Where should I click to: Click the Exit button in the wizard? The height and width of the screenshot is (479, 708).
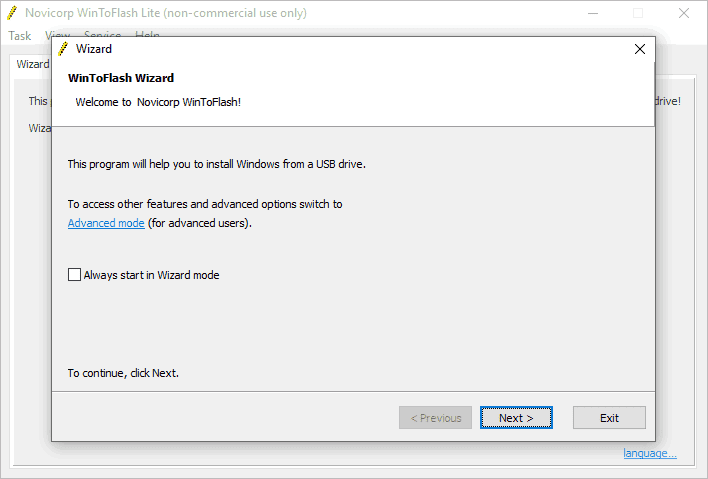coord(609,418)
